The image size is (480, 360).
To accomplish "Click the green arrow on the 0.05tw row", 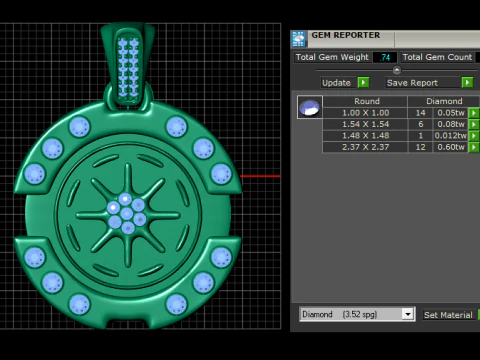I will tap(474, 113).
